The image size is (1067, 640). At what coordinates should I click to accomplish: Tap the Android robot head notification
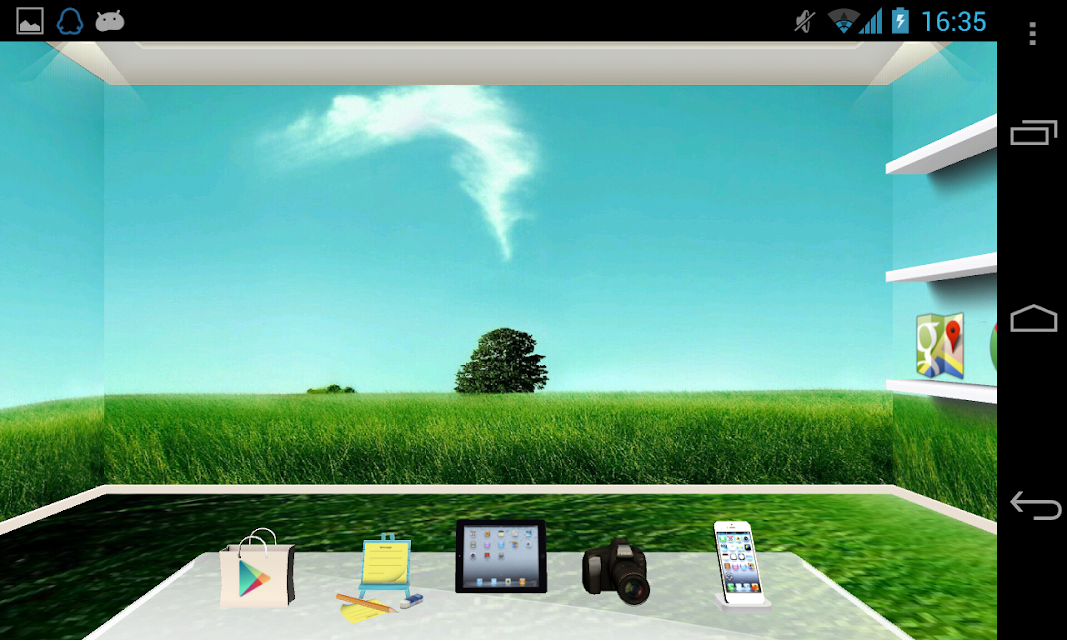110,21
